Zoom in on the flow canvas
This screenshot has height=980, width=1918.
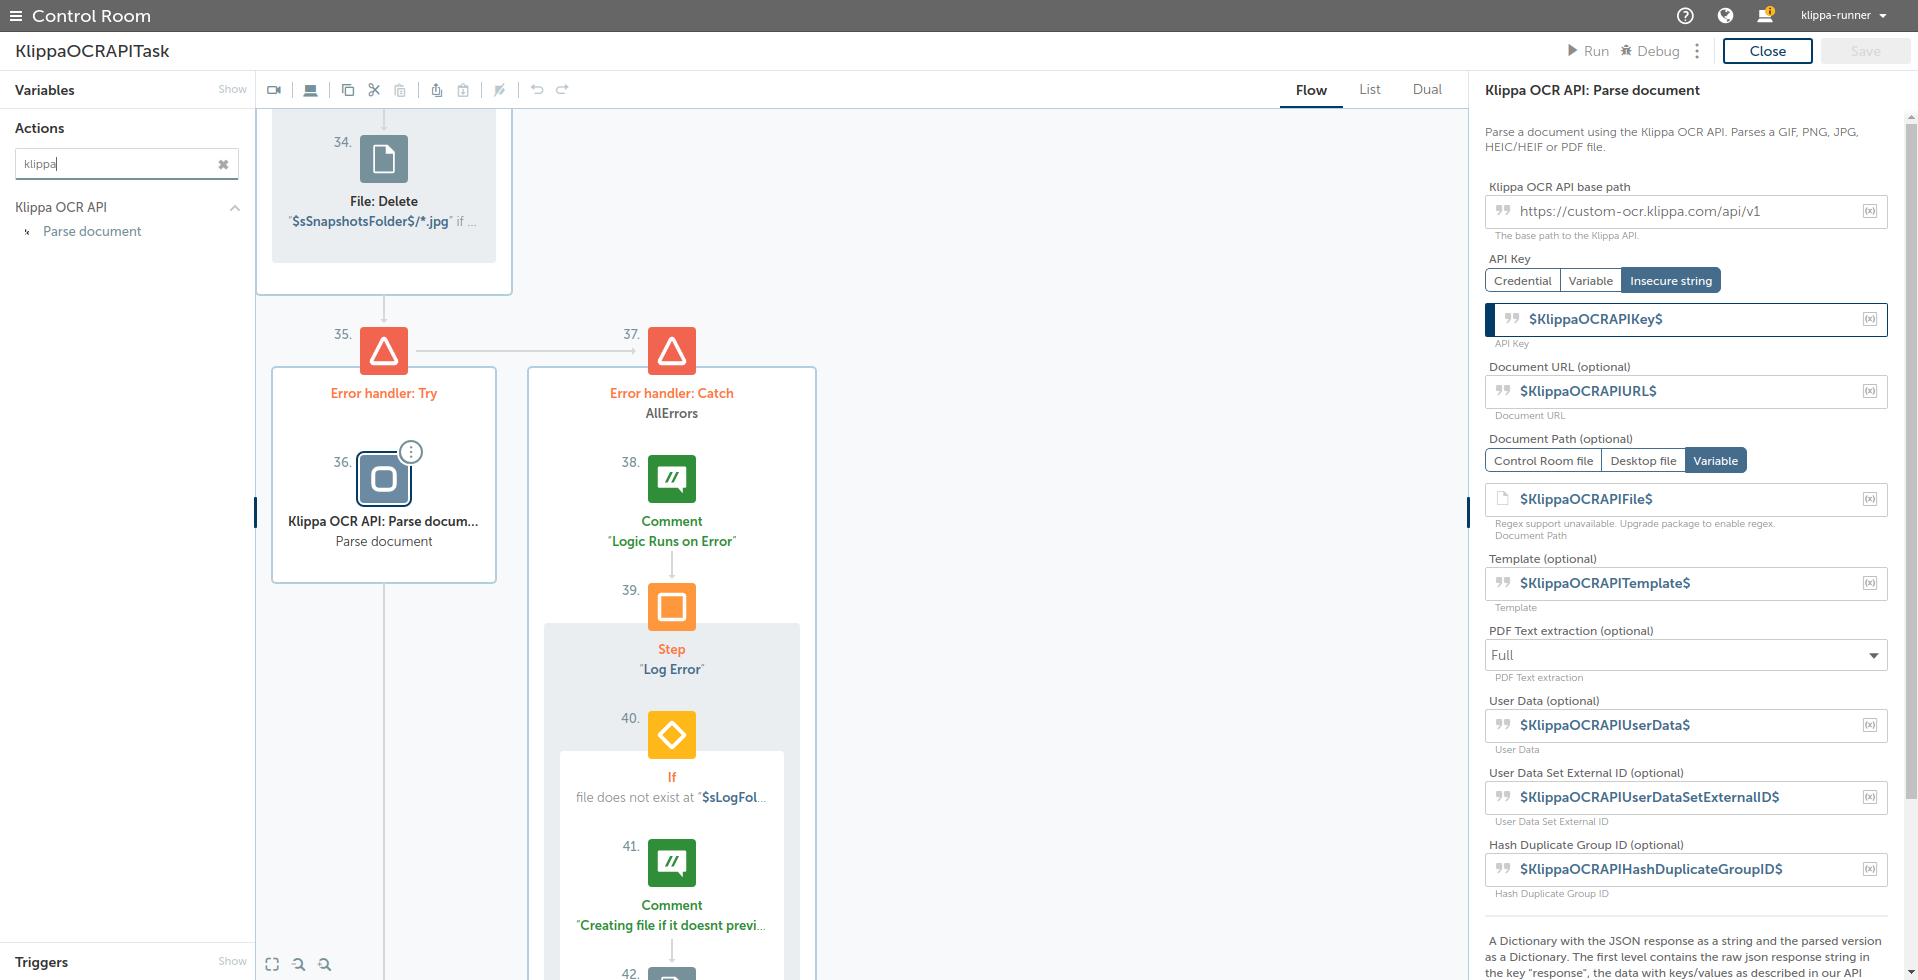[x=324, y=964]
